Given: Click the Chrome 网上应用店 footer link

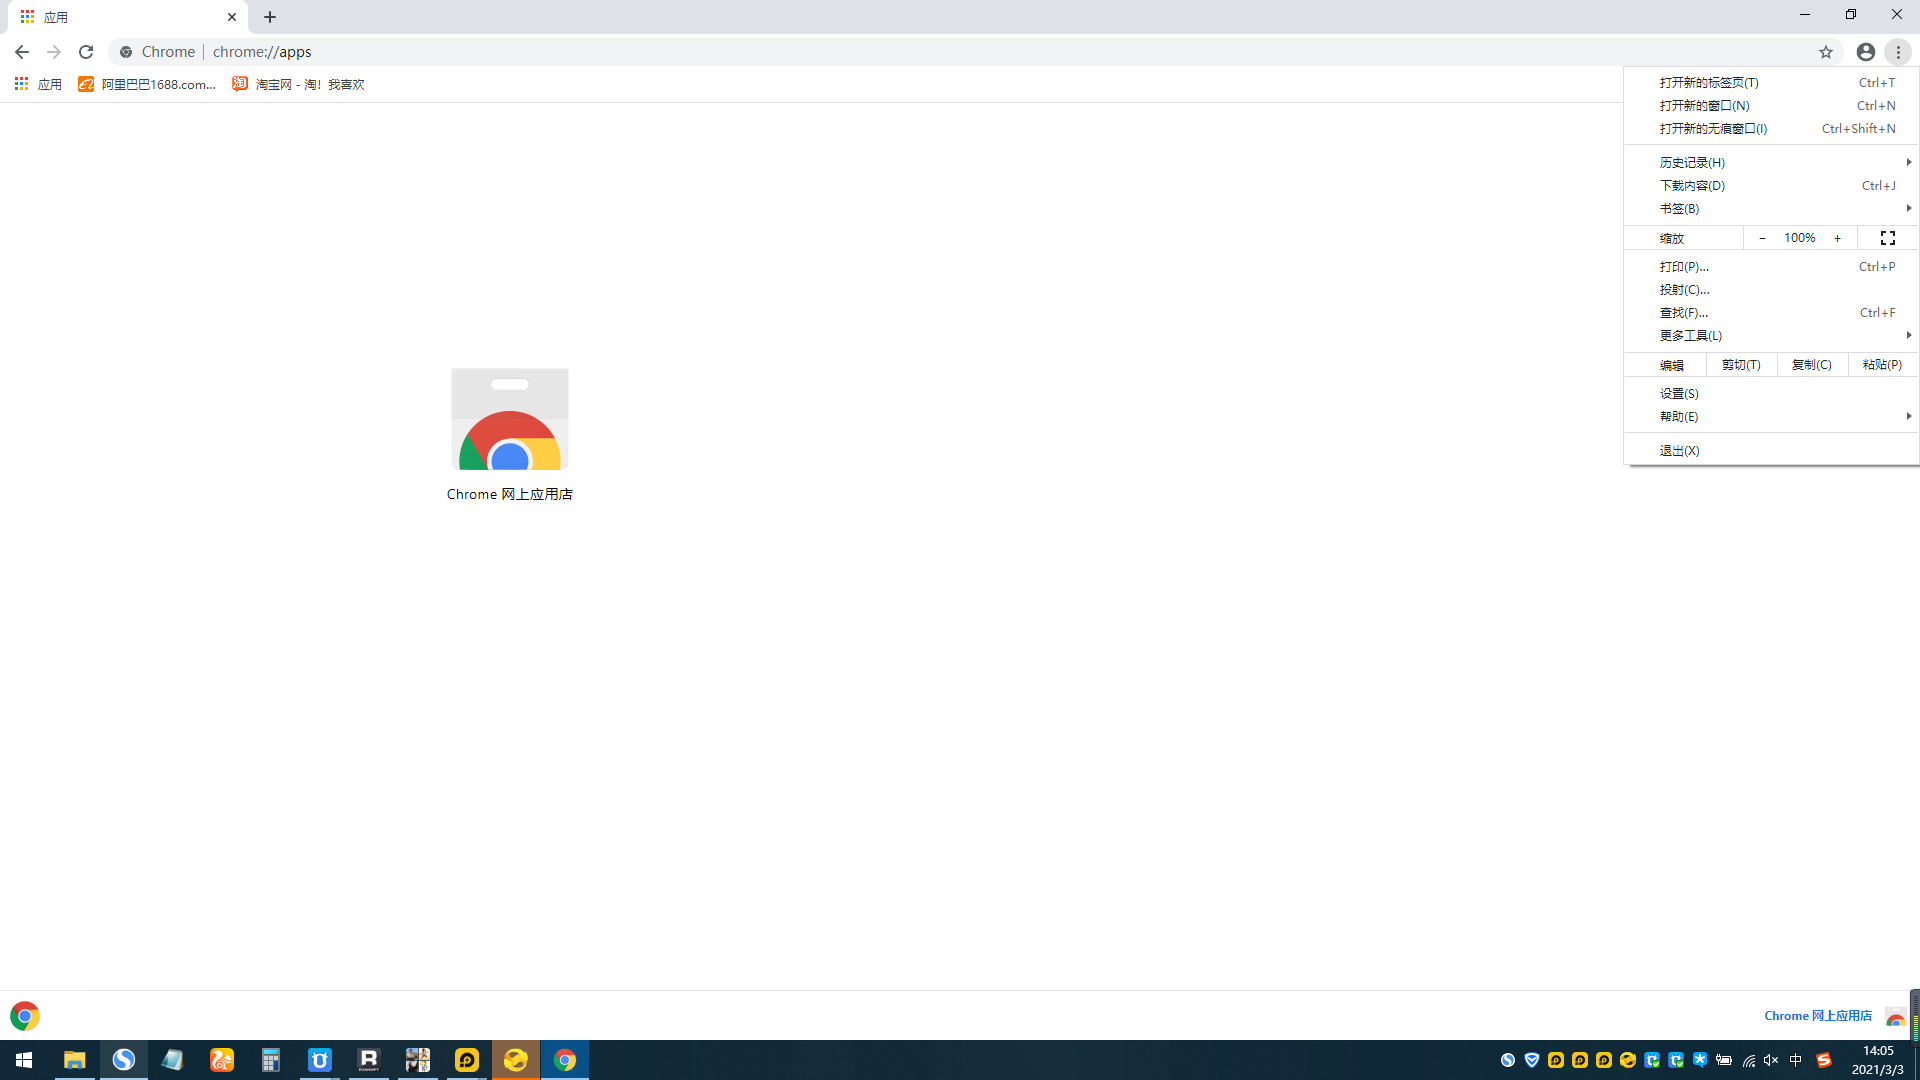Looking at the screenshot, I should coord(1817,1016).
